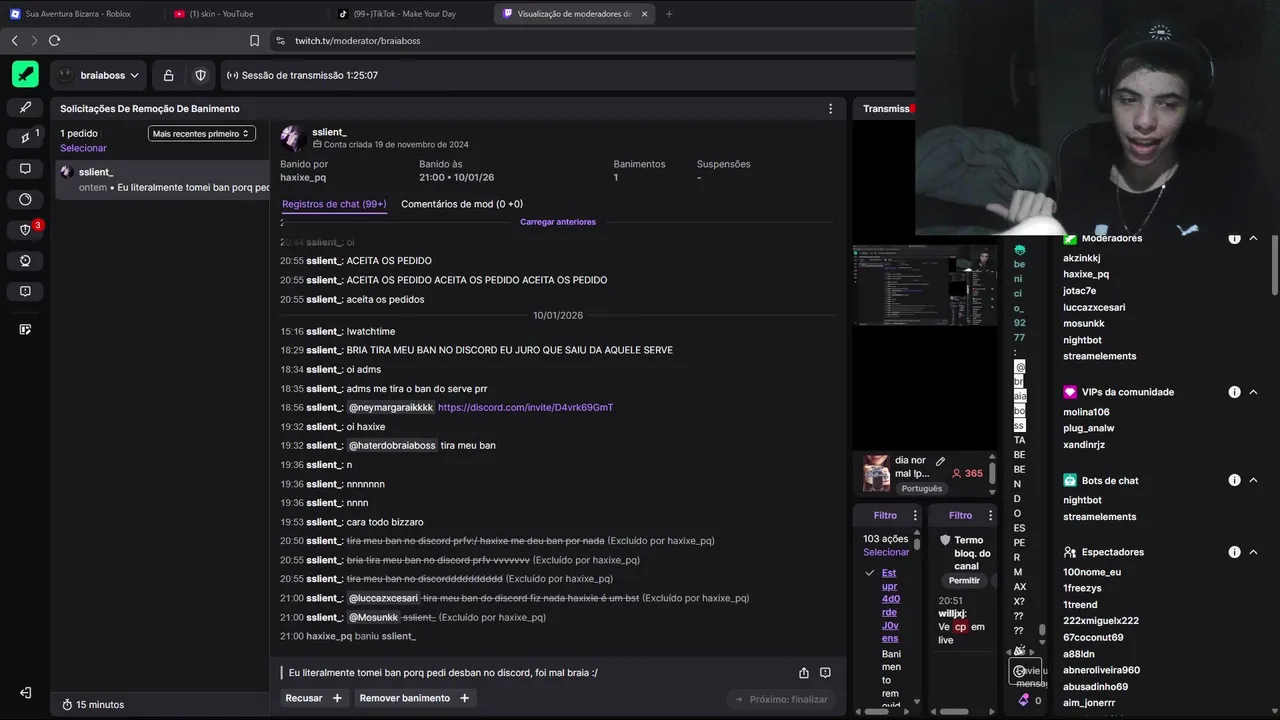Open the braiaboss channel dropdown
The height and width of the screenshot is (720, 1280).
[x=100, y=75]
